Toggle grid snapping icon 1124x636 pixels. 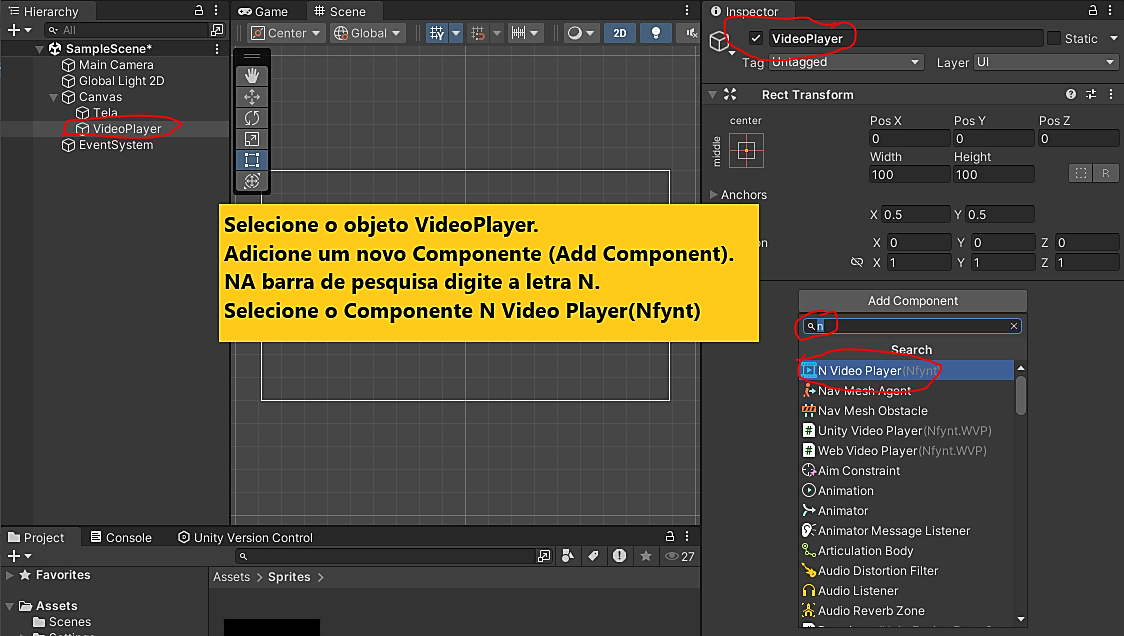tap(478, 33)
